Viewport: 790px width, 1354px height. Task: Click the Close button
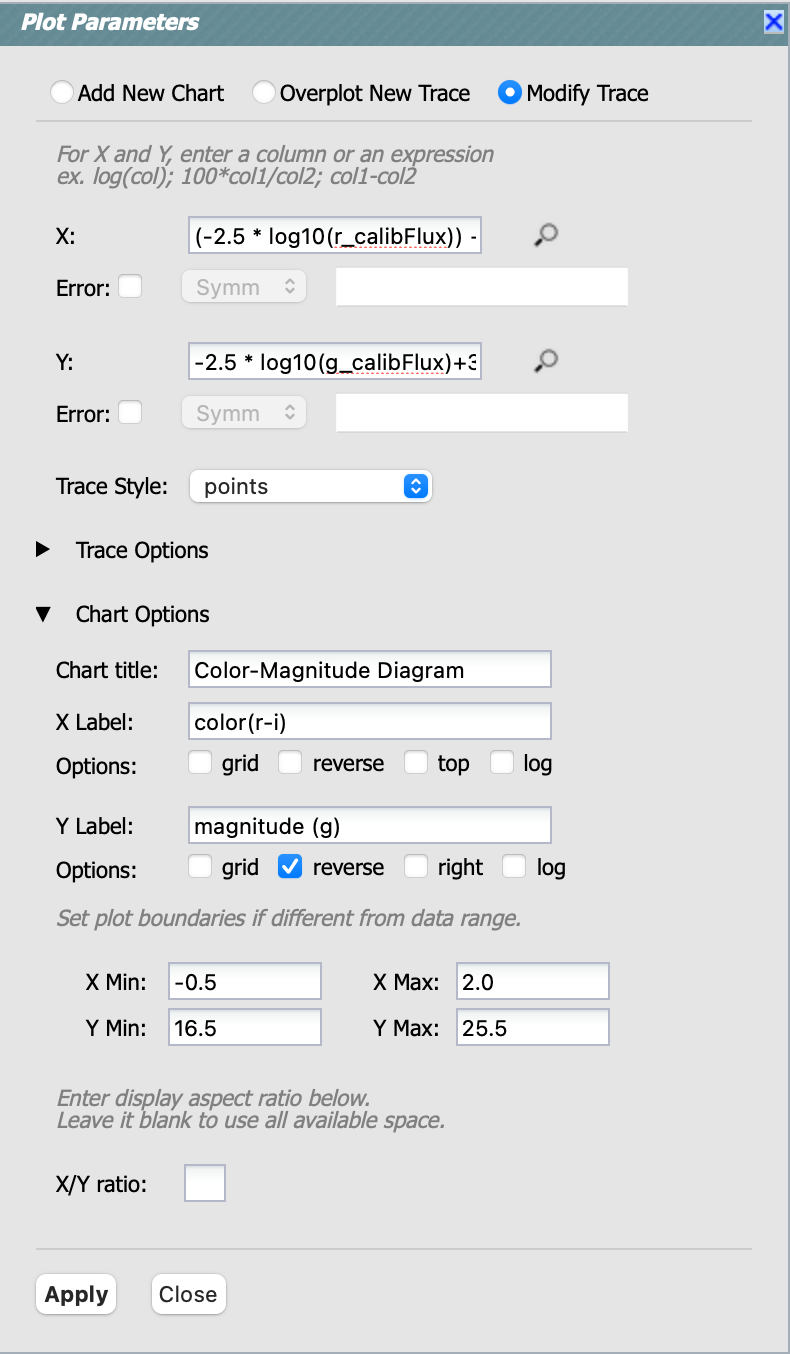point(188,1294)
